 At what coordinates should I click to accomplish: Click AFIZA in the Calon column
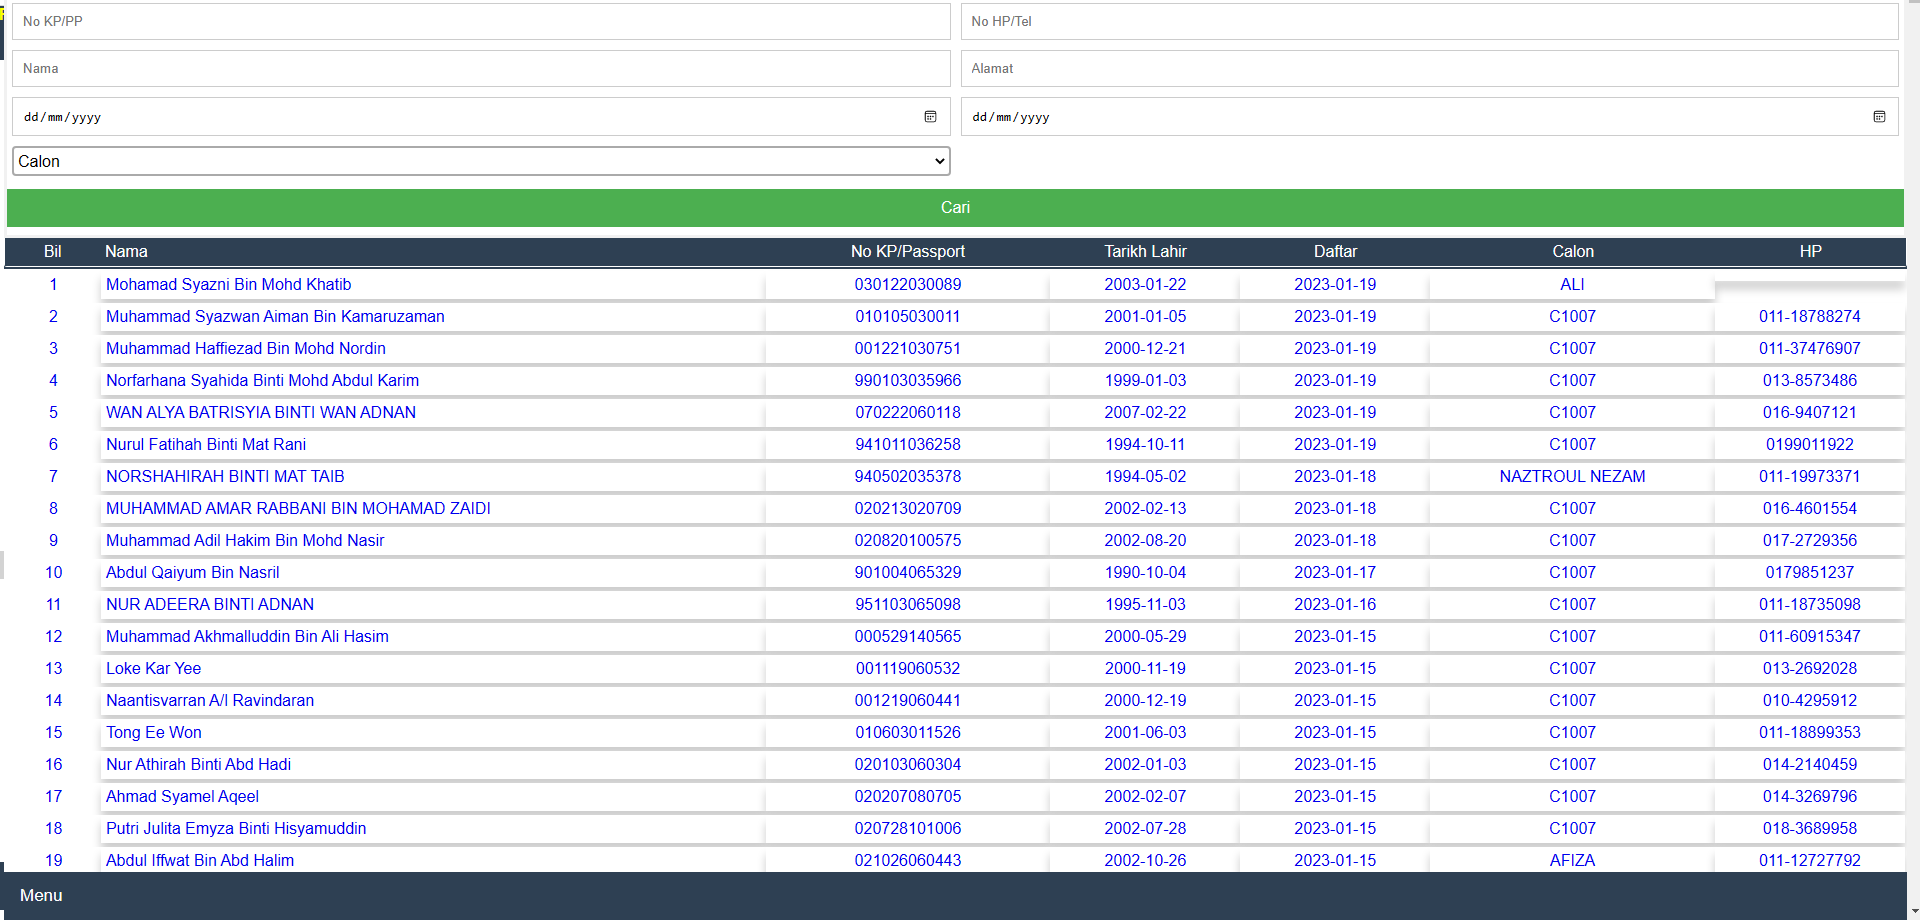1572,860
